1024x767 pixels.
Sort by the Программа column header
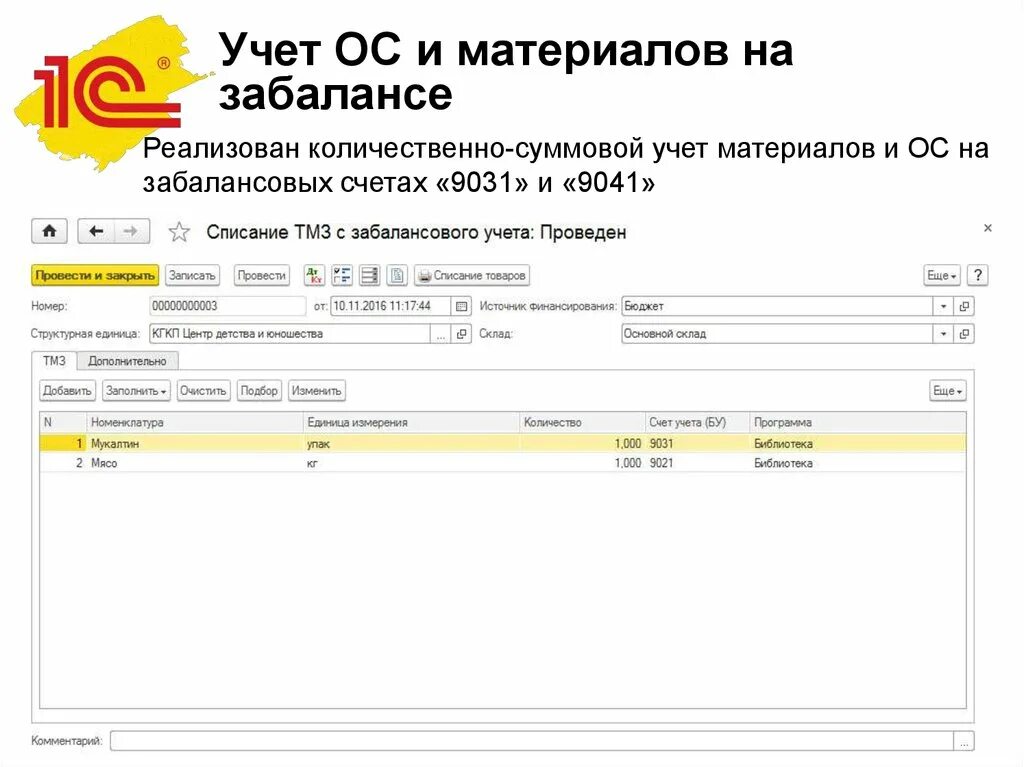coord(858,423)
